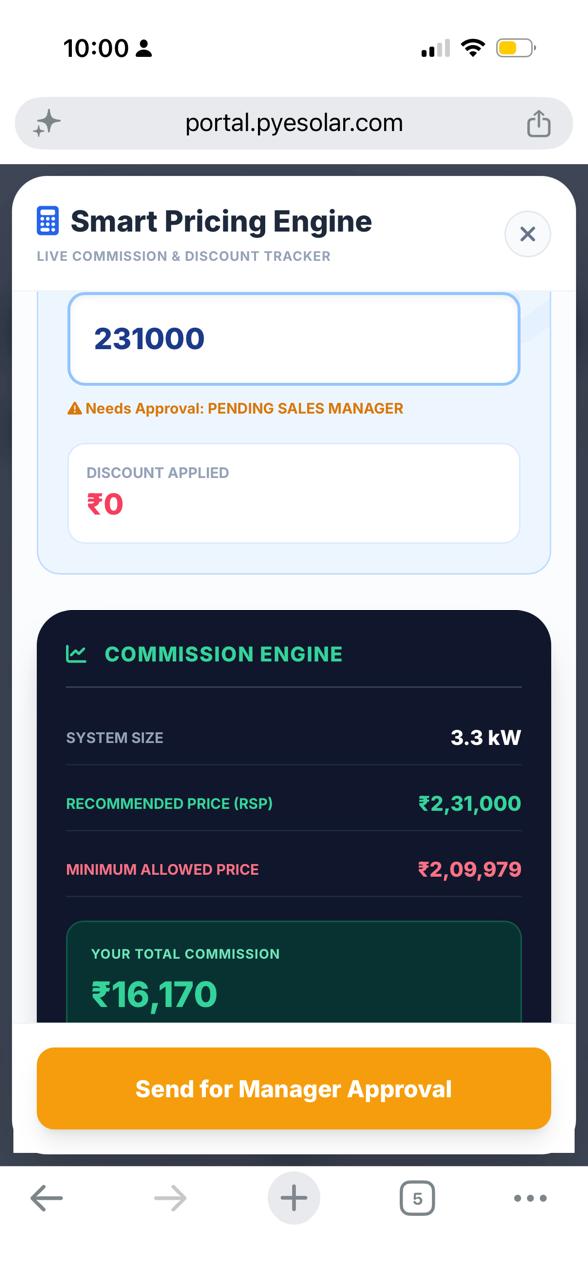Tap the battery indicator in status bar
This screenshot has height=1280, width=588.
[x=516, y=47]
